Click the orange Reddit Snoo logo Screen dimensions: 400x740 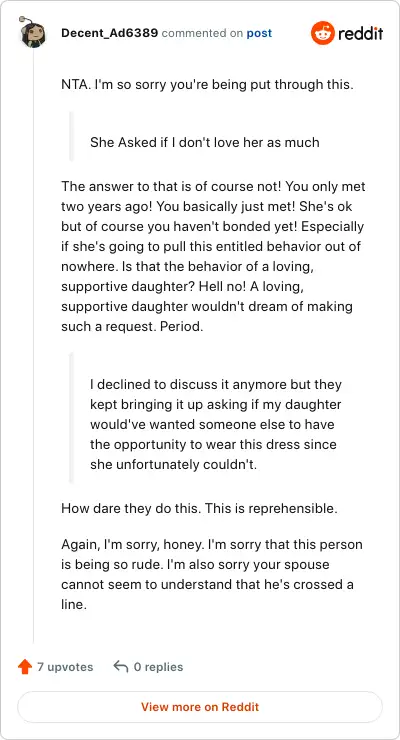tap(323, 33)
